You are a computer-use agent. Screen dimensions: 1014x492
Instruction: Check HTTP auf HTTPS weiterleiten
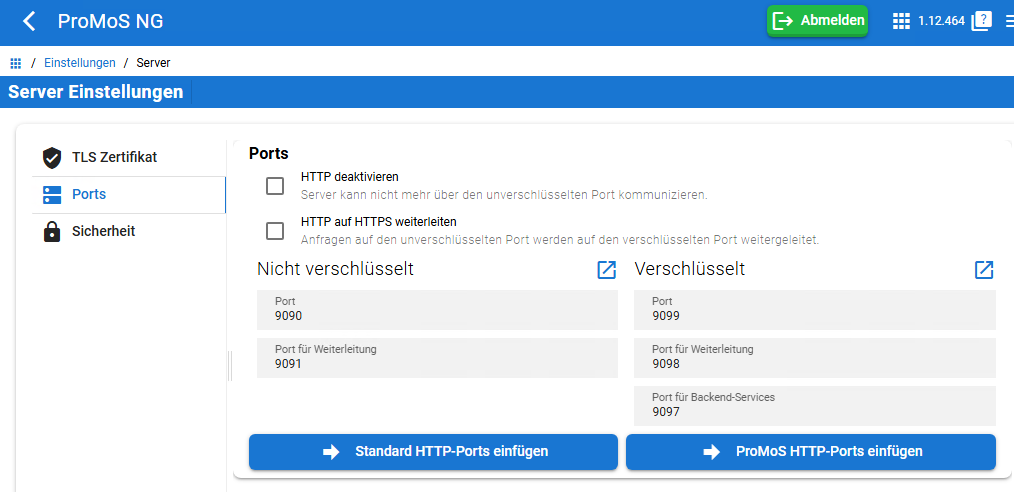coord(275,231)
